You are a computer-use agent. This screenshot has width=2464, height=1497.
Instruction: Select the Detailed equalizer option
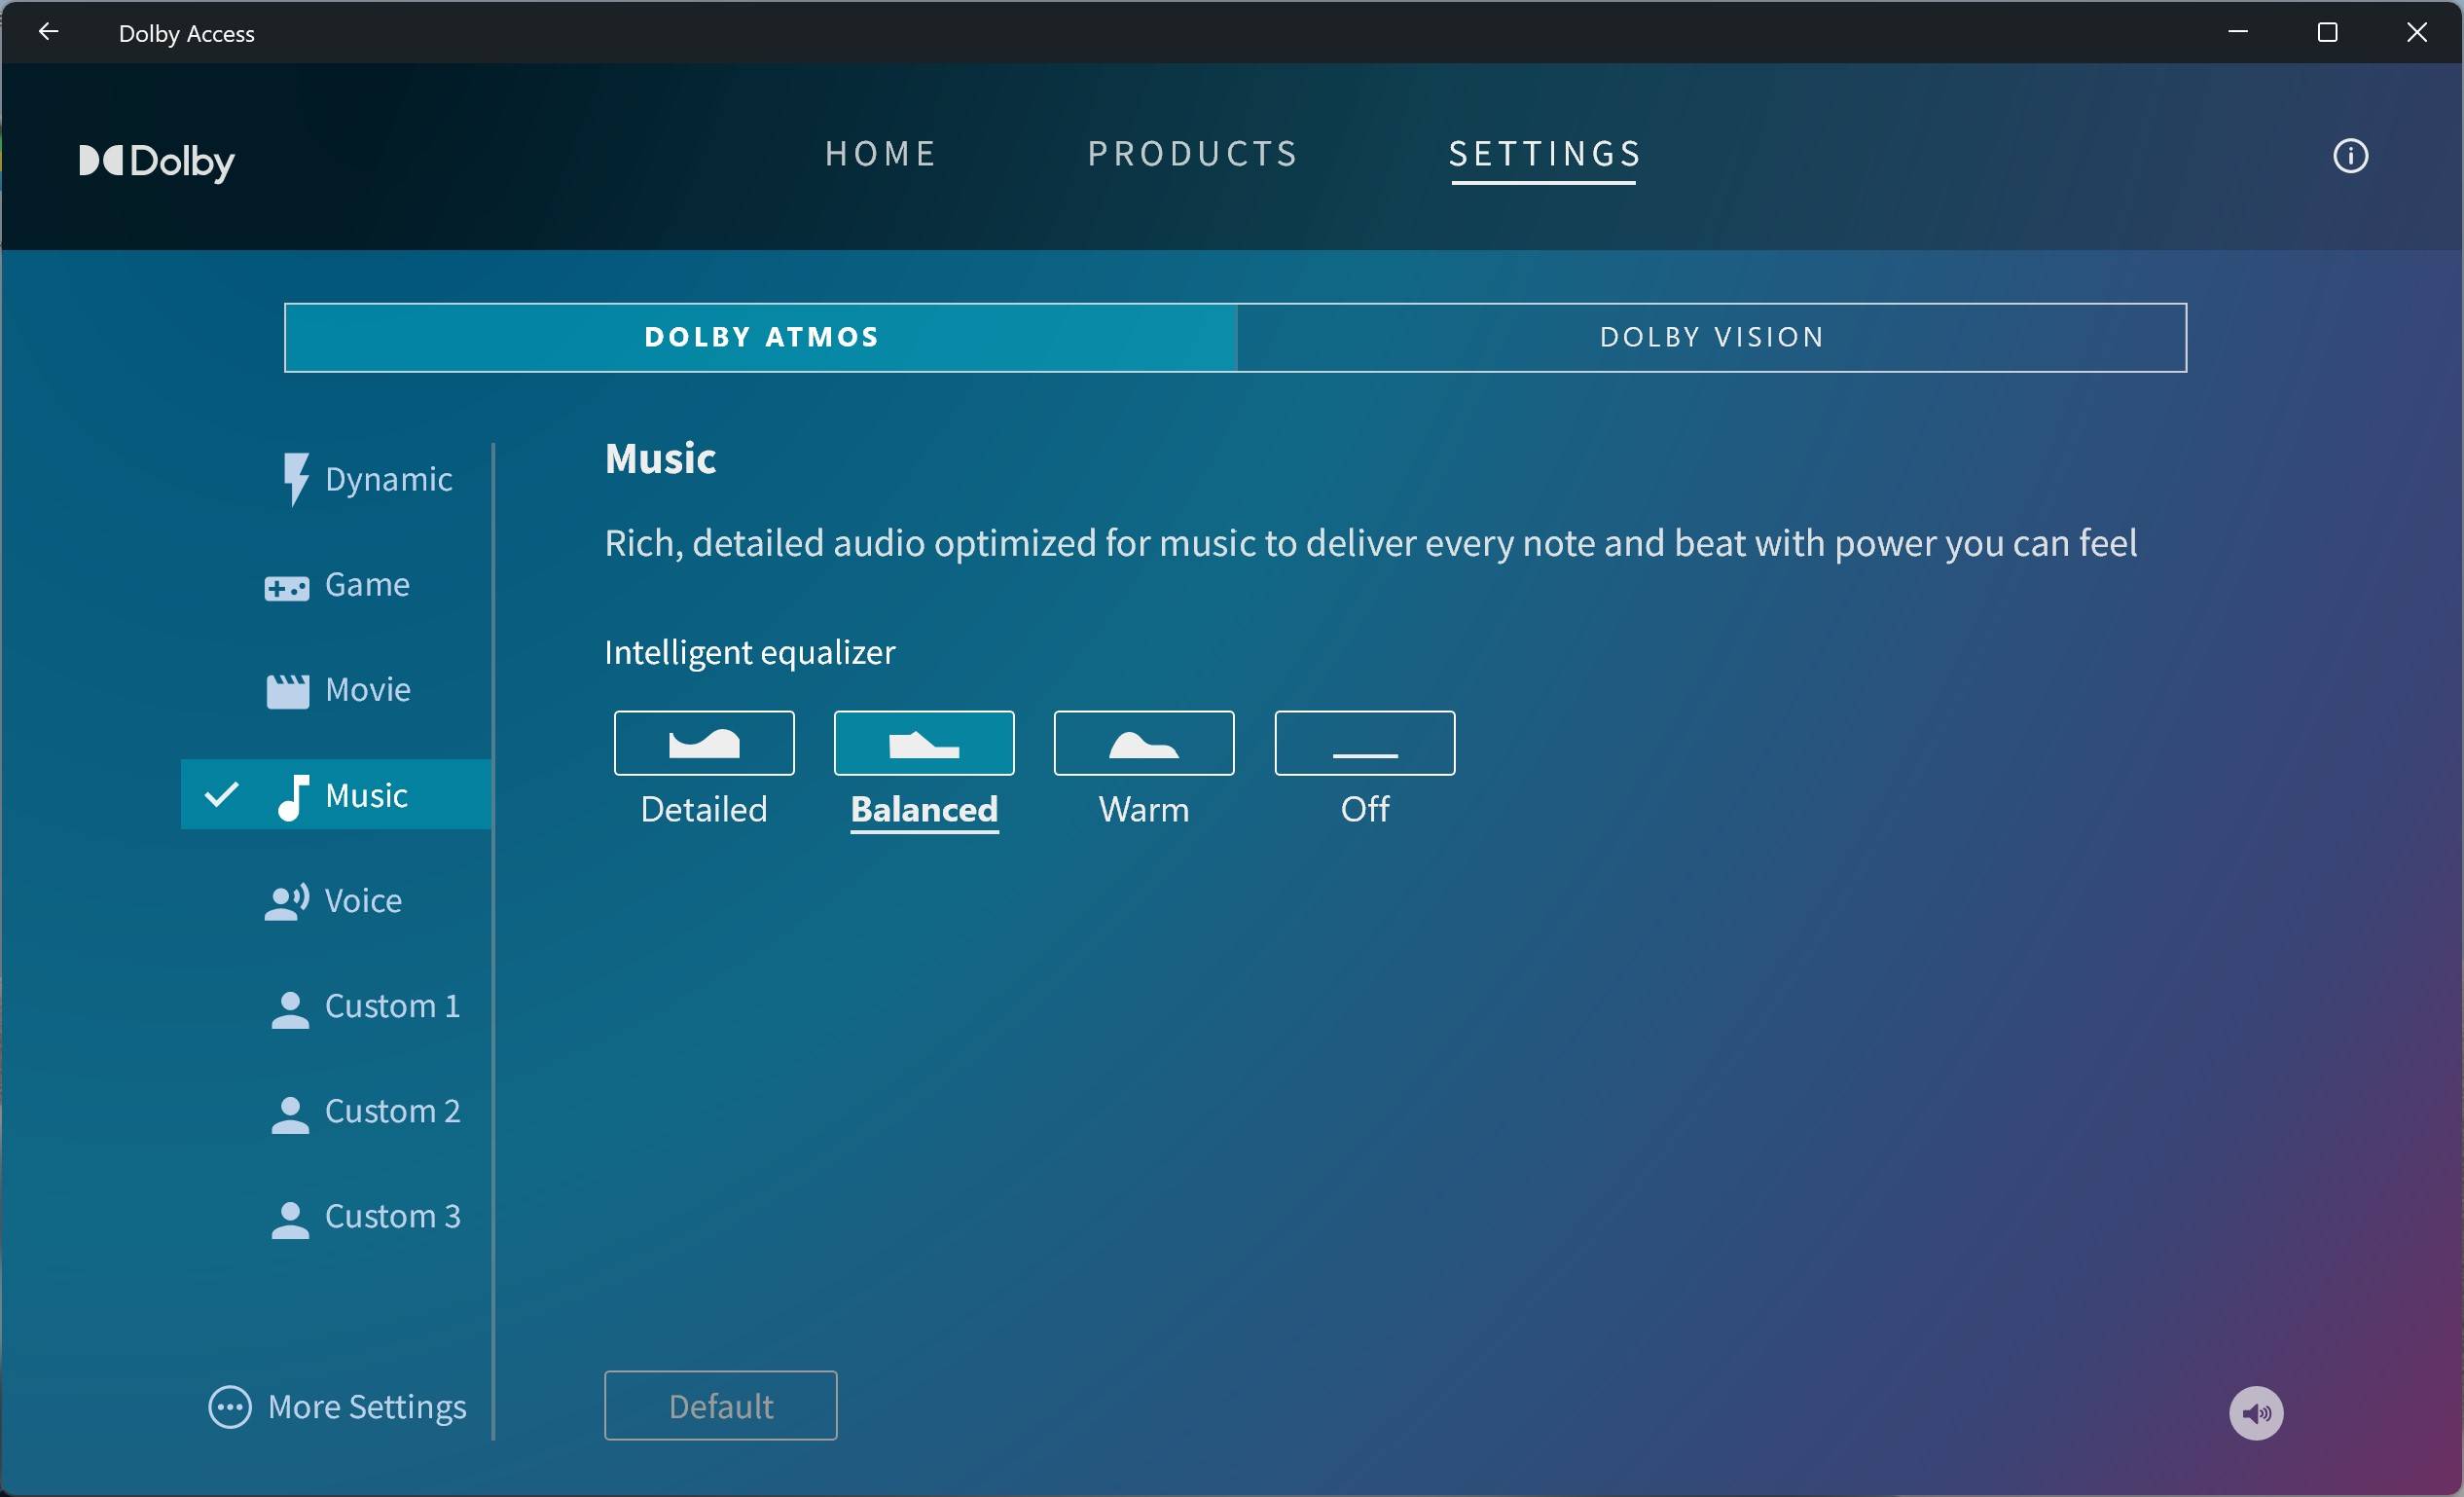coord(704,743)
